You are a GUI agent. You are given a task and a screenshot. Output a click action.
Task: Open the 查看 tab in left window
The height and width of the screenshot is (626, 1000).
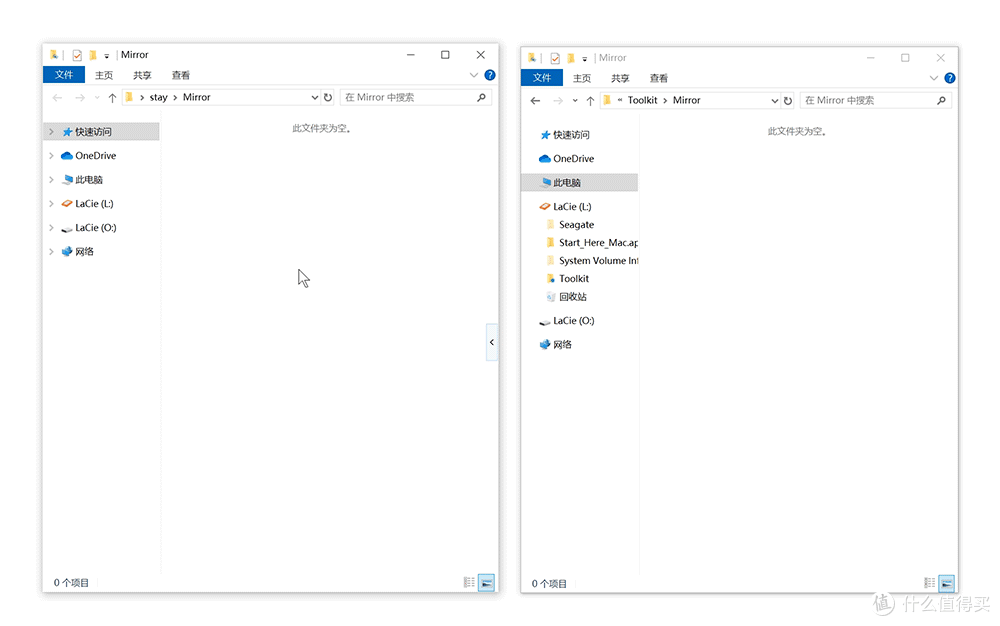point(180,75)
